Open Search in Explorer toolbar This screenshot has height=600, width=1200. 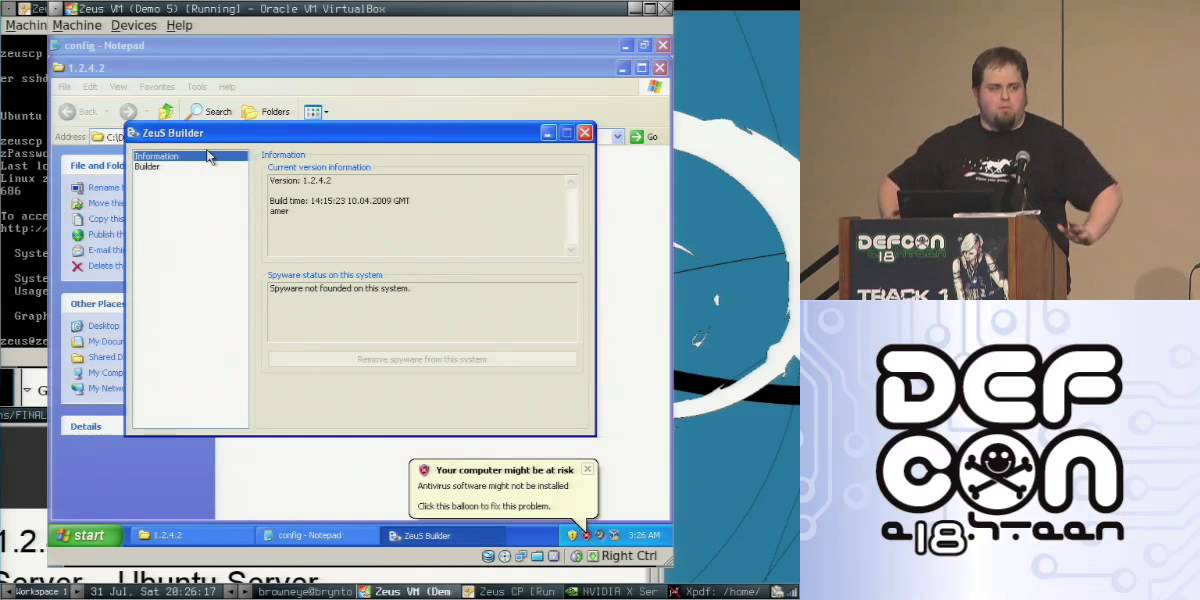209,111
